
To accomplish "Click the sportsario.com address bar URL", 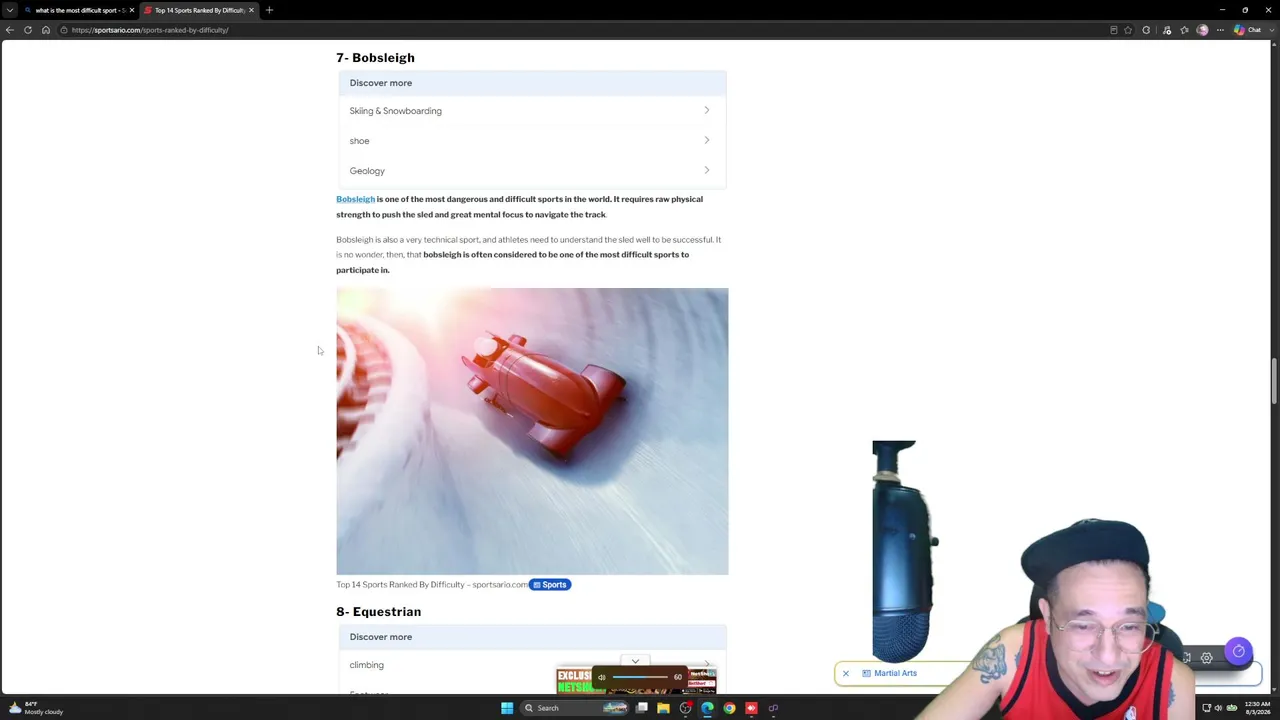I will (x=150, y=30).
